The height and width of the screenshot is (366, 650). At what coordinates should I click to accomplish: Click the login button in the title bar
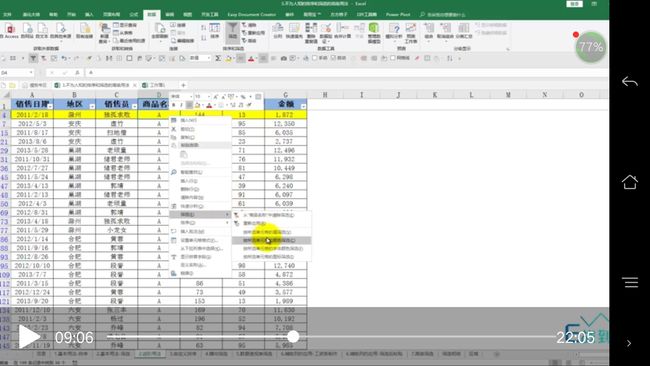point(575,4)
